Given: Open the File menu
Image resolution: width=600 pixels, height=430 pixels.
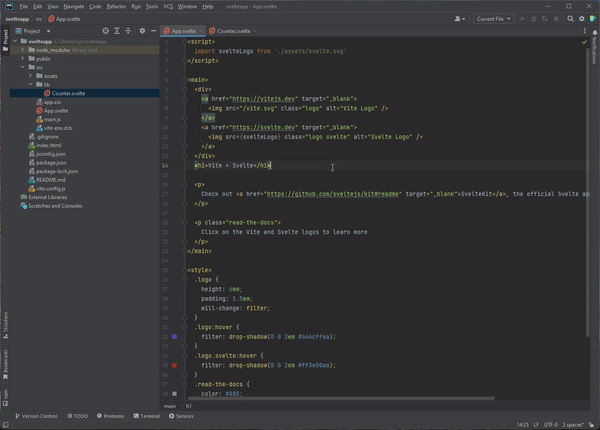Looking at the screenshot, I should (23, 7).
